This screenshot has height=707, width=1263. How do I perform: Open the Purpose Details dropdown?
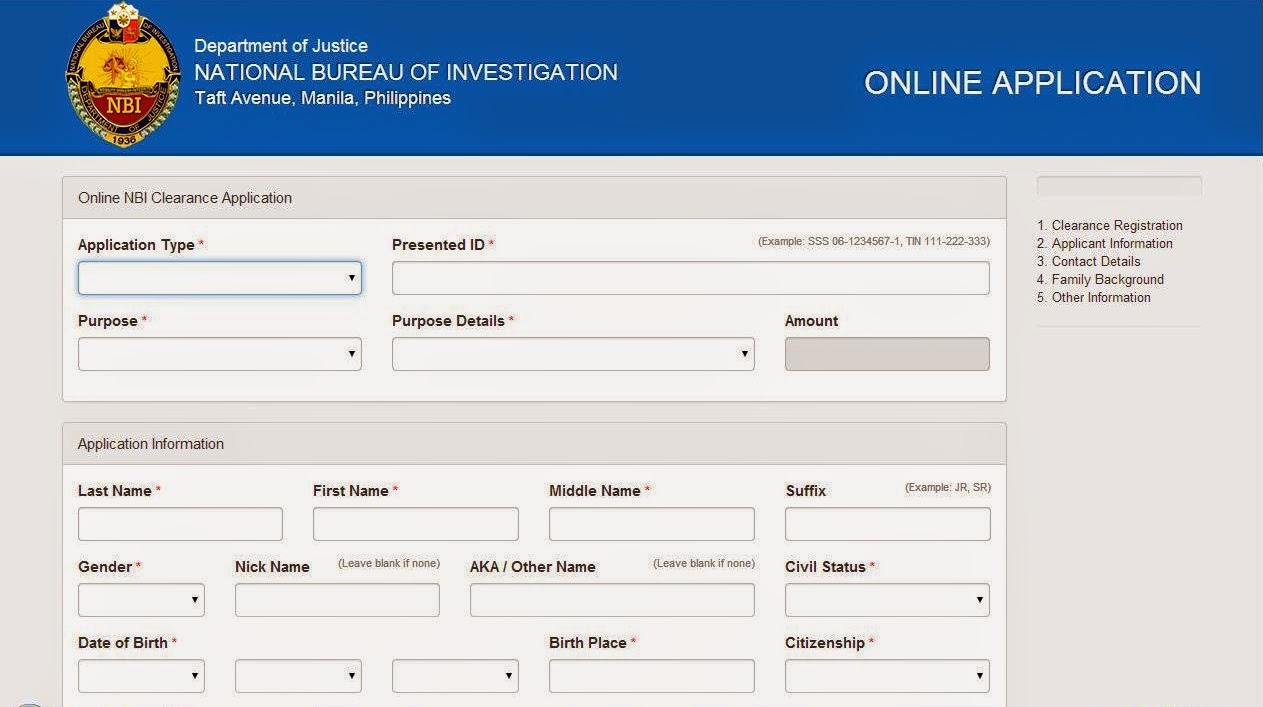[573, 354]
